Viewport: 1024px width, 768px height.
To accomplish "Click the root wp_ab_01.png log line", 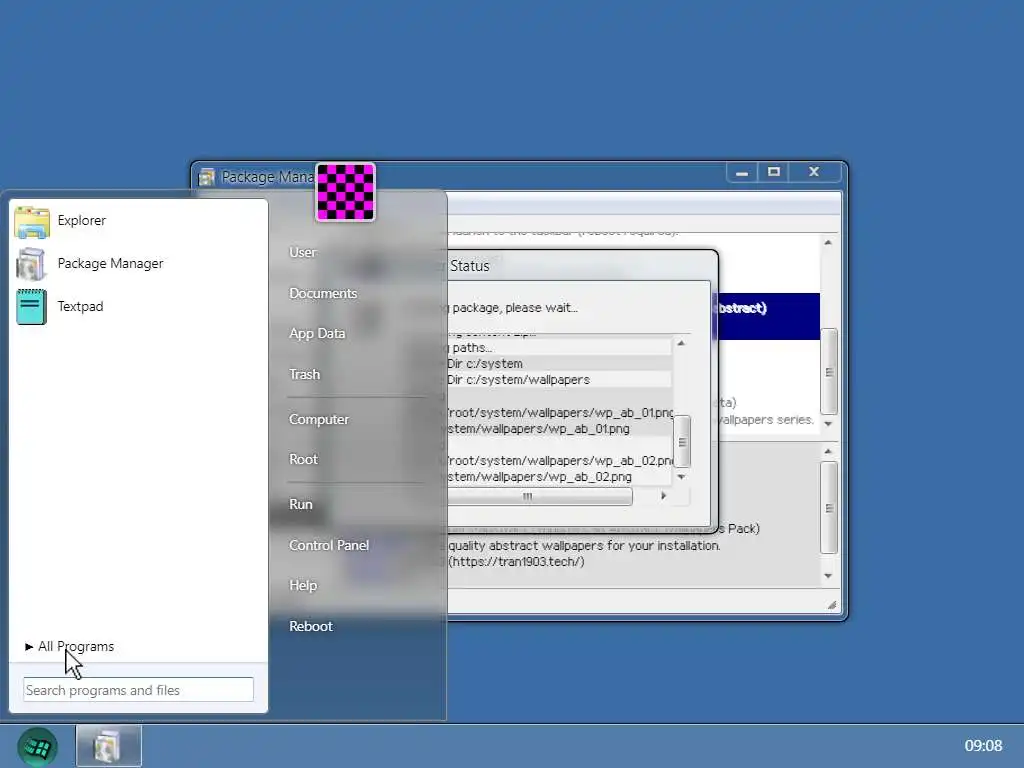I will 560,413.
